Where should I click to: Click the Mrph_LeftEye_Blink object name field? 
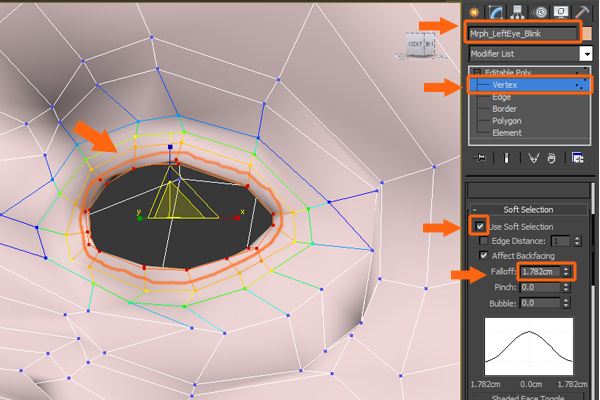(523, 33)
